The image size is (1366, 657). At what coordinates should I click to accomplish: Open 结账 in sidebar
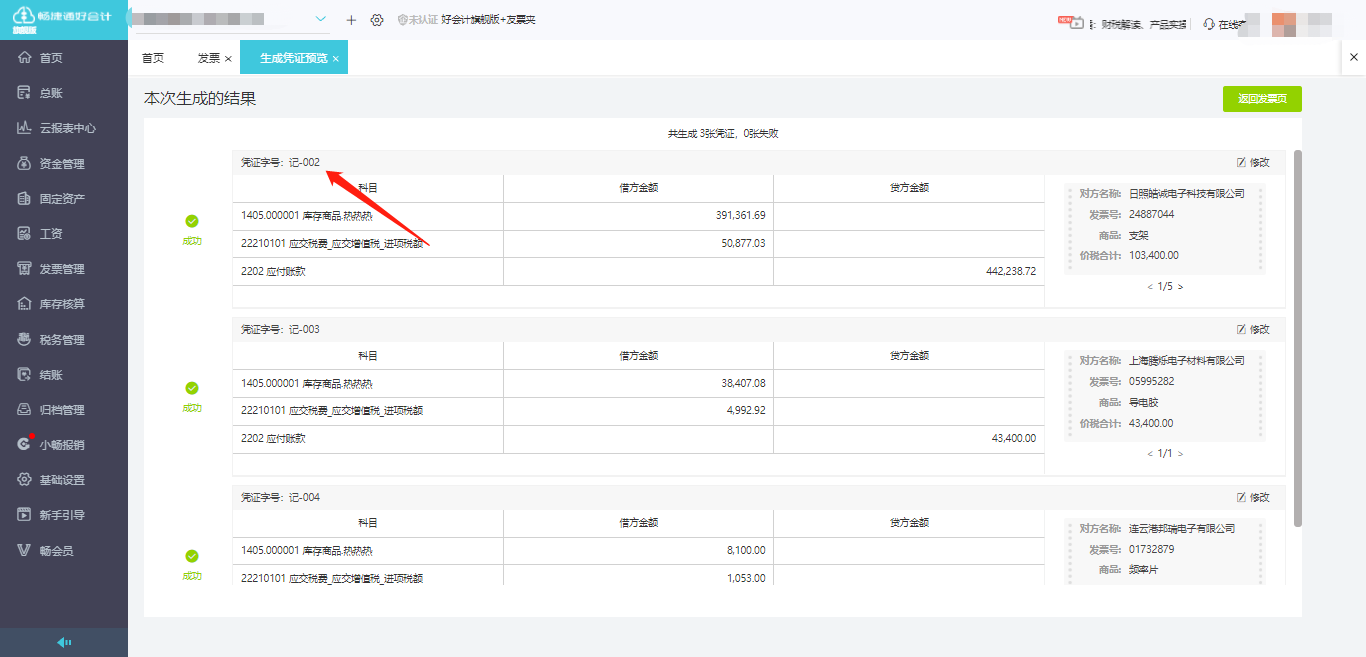[64, 375]
